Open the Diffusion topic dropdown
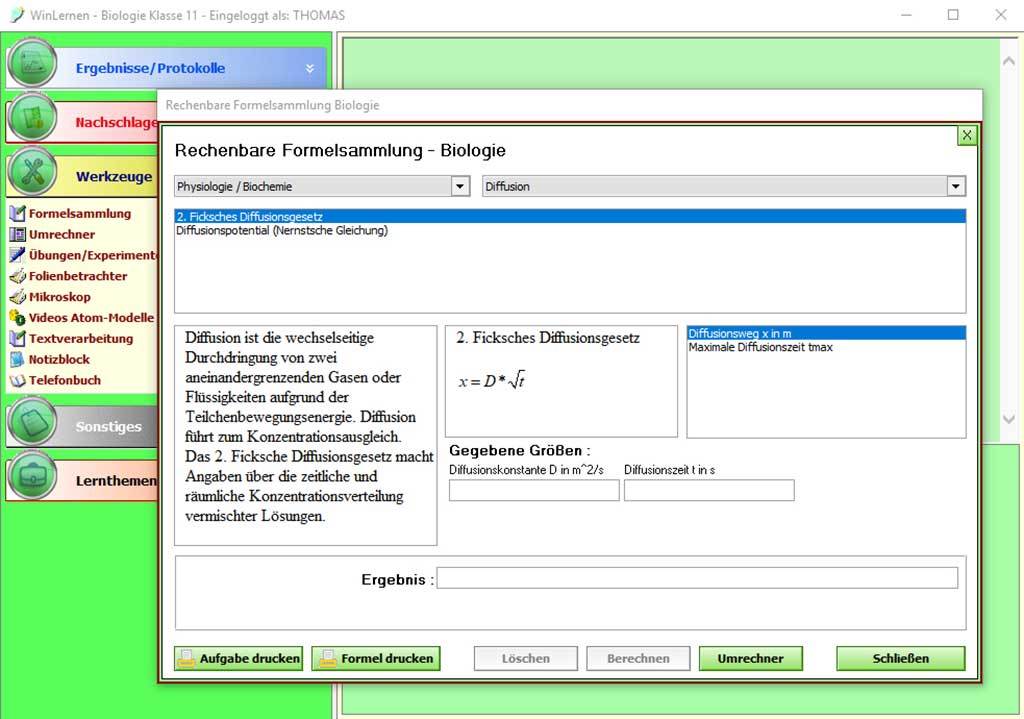 tap(956, 186)
